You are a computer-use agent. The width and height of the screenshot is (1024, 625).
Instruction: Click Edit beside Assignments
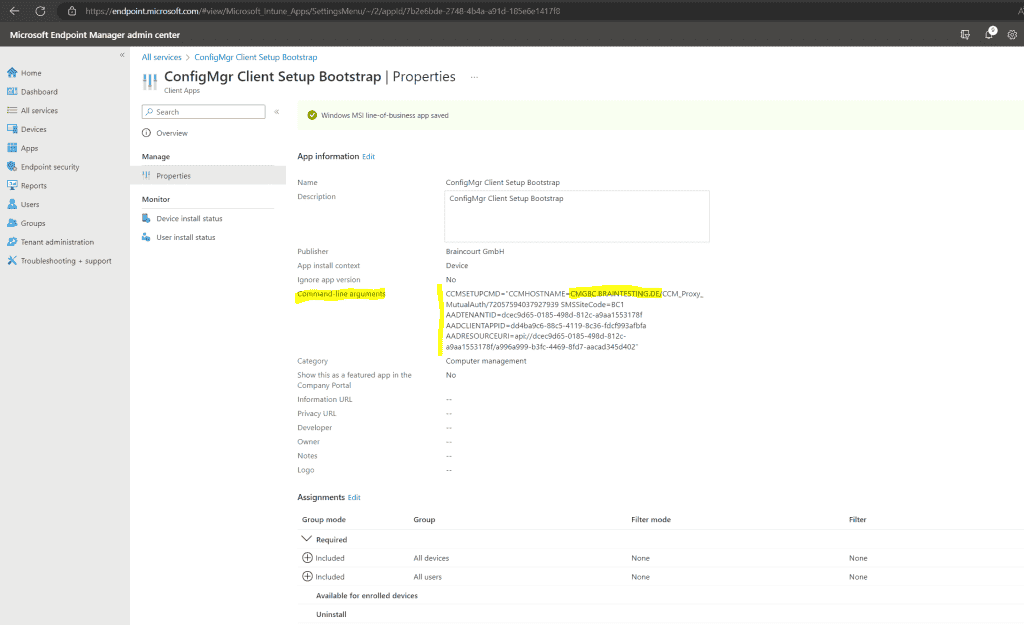point(352,497)
